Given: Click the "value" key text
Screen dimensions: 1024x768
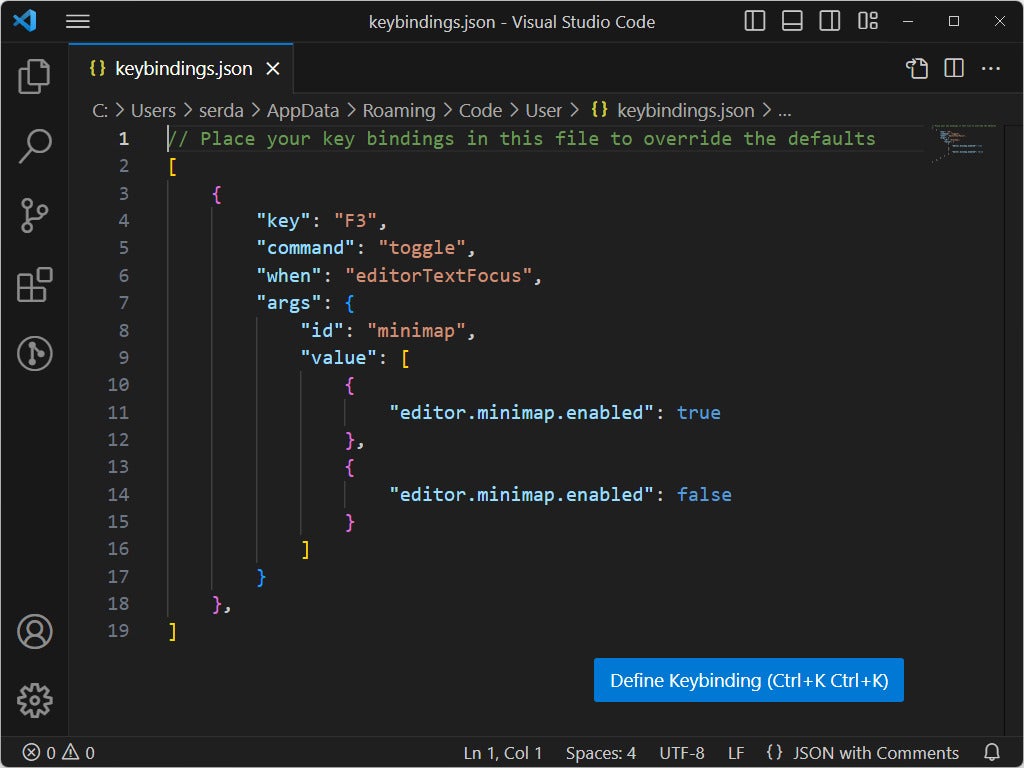Looking at the screenshot, I should pos(339,357).
